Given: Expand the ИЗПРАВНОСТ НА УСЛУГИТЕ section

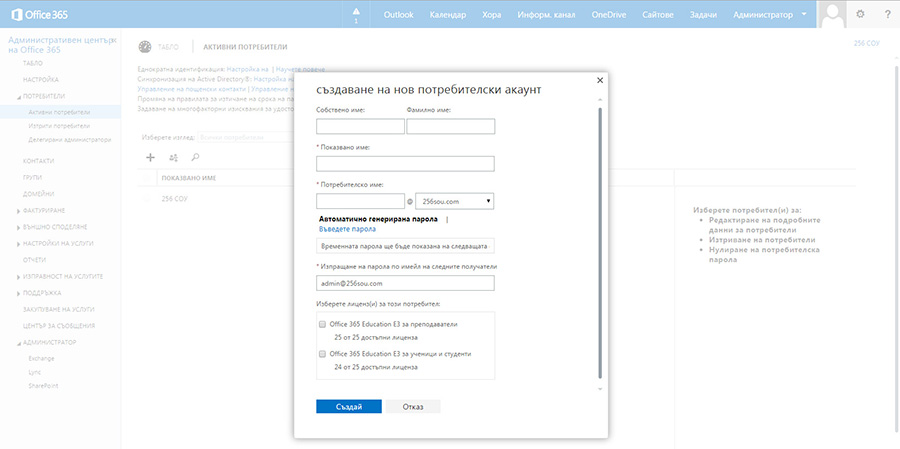Looking at the screenshot, I should click(x=19, y=277).
